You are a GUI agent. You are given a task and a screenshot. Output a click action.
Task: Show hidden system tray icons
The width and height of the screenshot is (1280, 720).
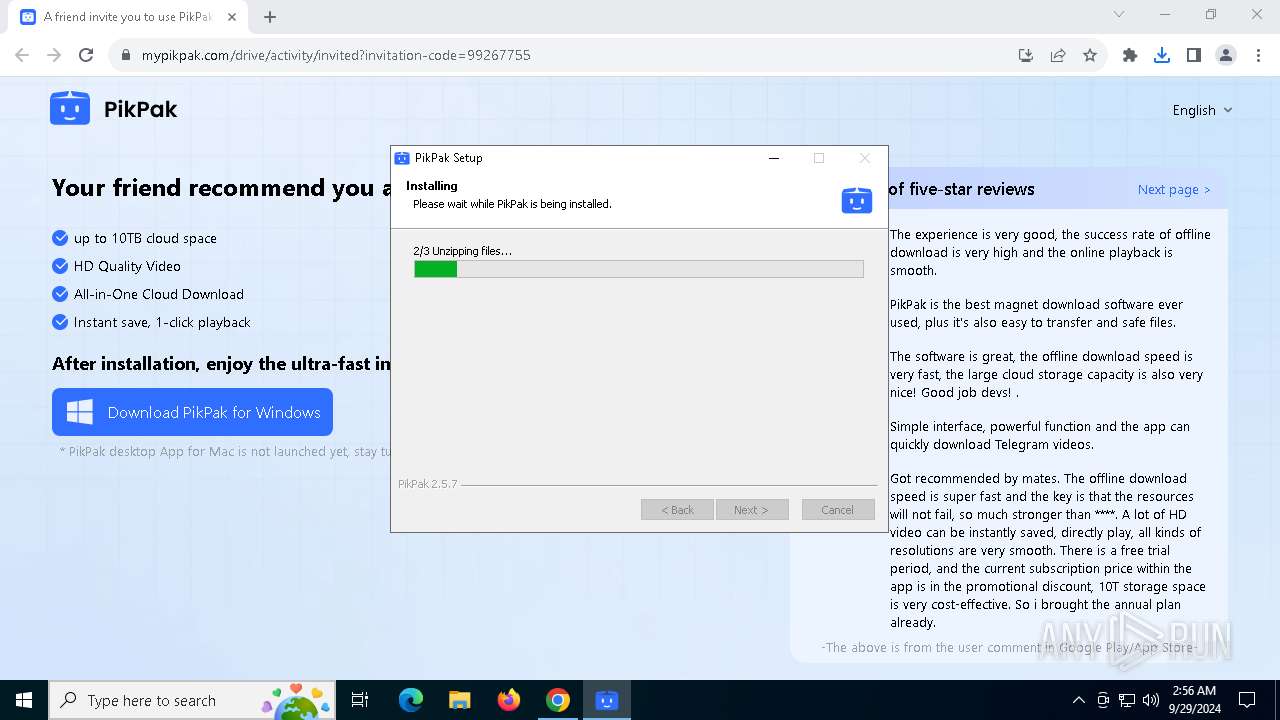pos(1078,700)
